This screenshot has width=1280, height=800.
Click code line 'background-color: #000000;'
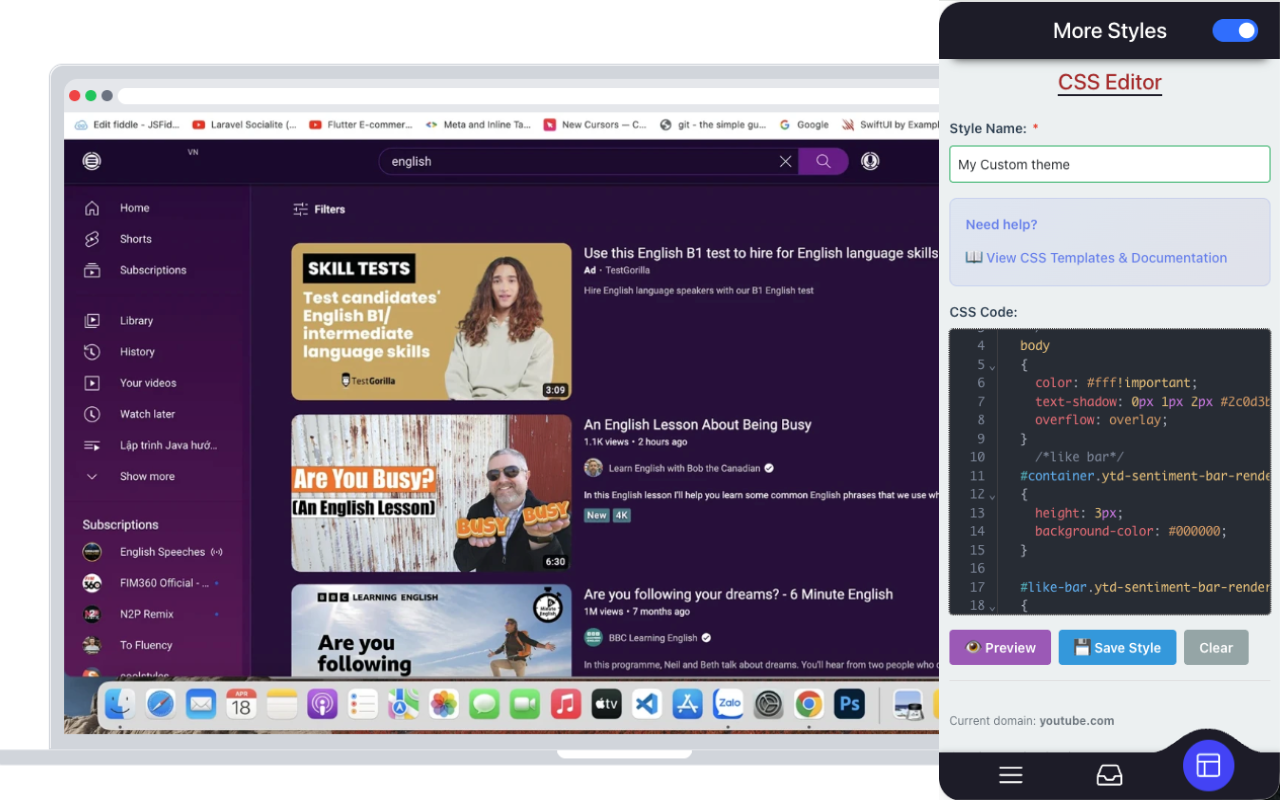click(1131, 531)
